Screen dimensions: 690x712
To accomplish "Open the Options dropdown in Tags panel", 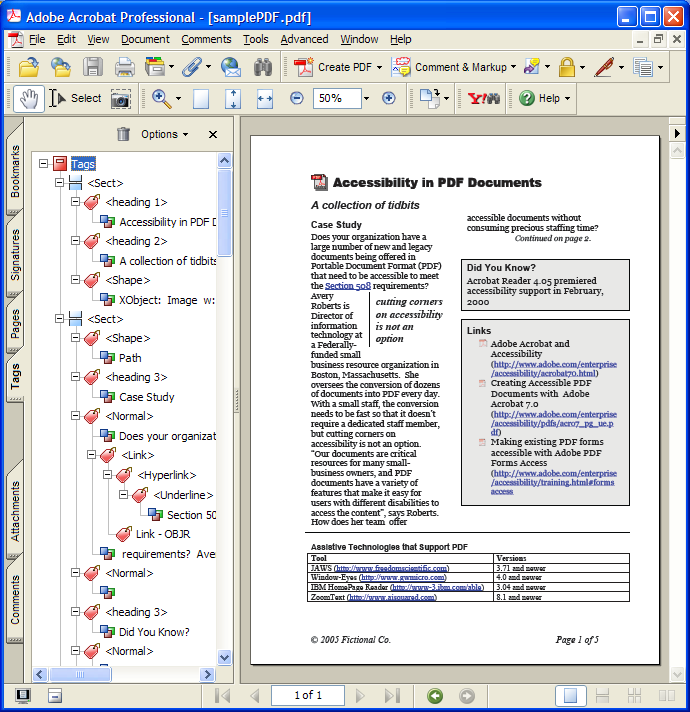I will (164, 134).
